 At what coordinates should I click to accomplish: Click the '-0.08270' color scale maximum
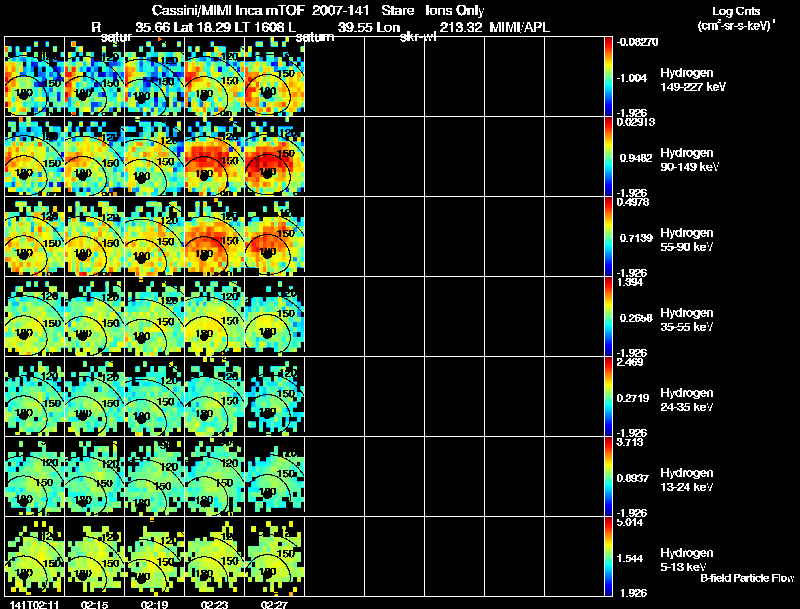[x=637, y=42]
